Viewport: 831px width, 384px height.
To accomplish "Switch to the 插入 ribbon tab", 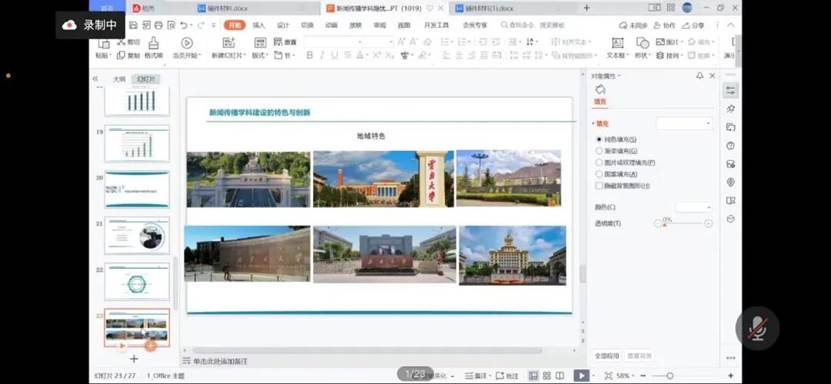I will click(x=259, y=25).
